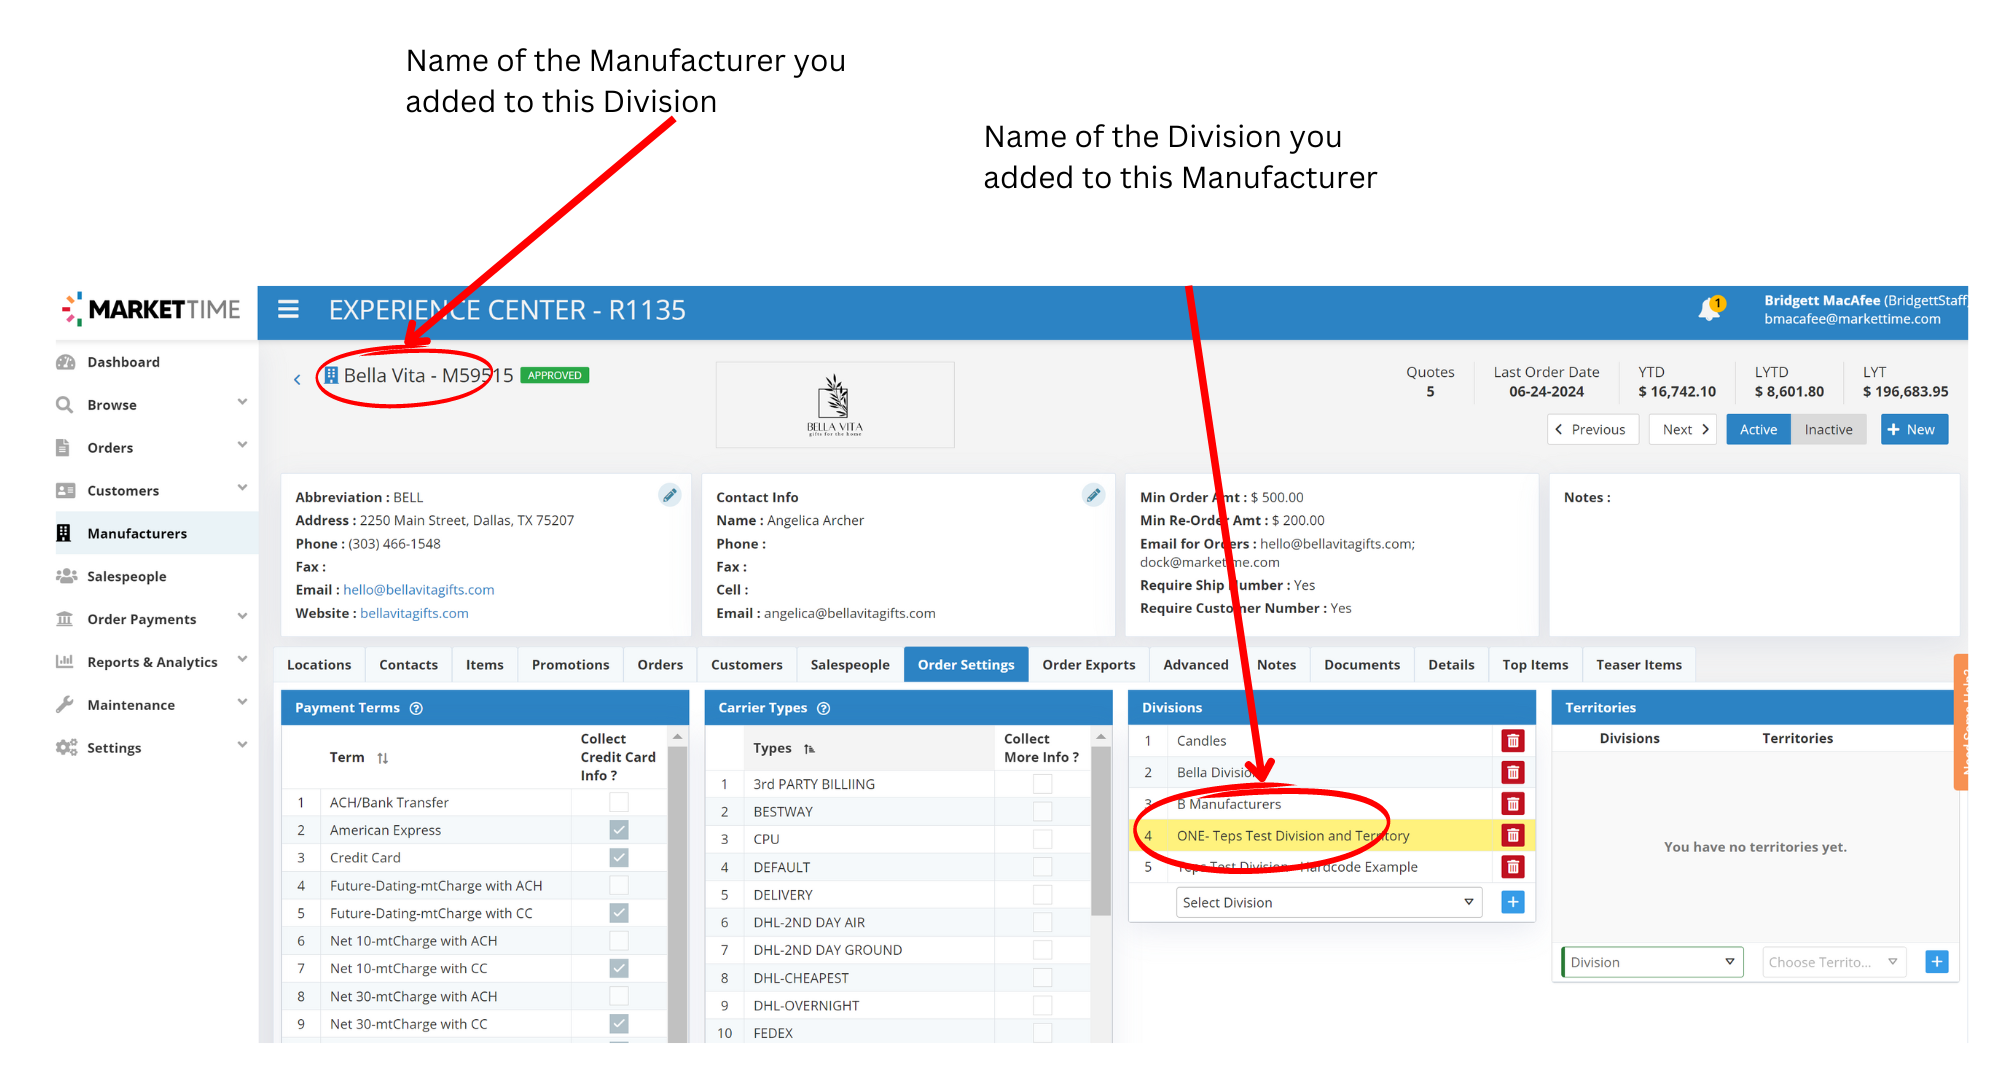Edit the Abbreviation and Address card
The image size is (2000, 1092).
[670, 495]
